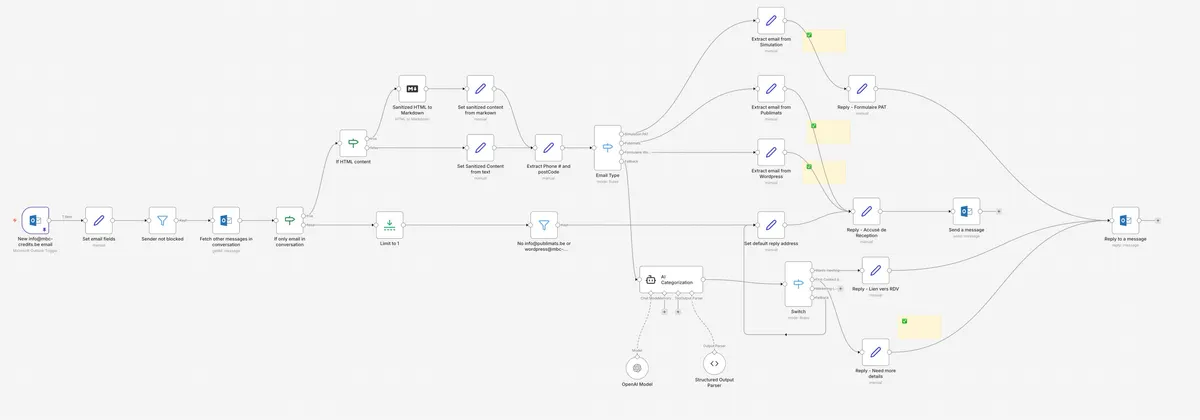Screen dimensions: 1200x420
Task: Select the Structured Output Parser sub-node
Action: 714,361
